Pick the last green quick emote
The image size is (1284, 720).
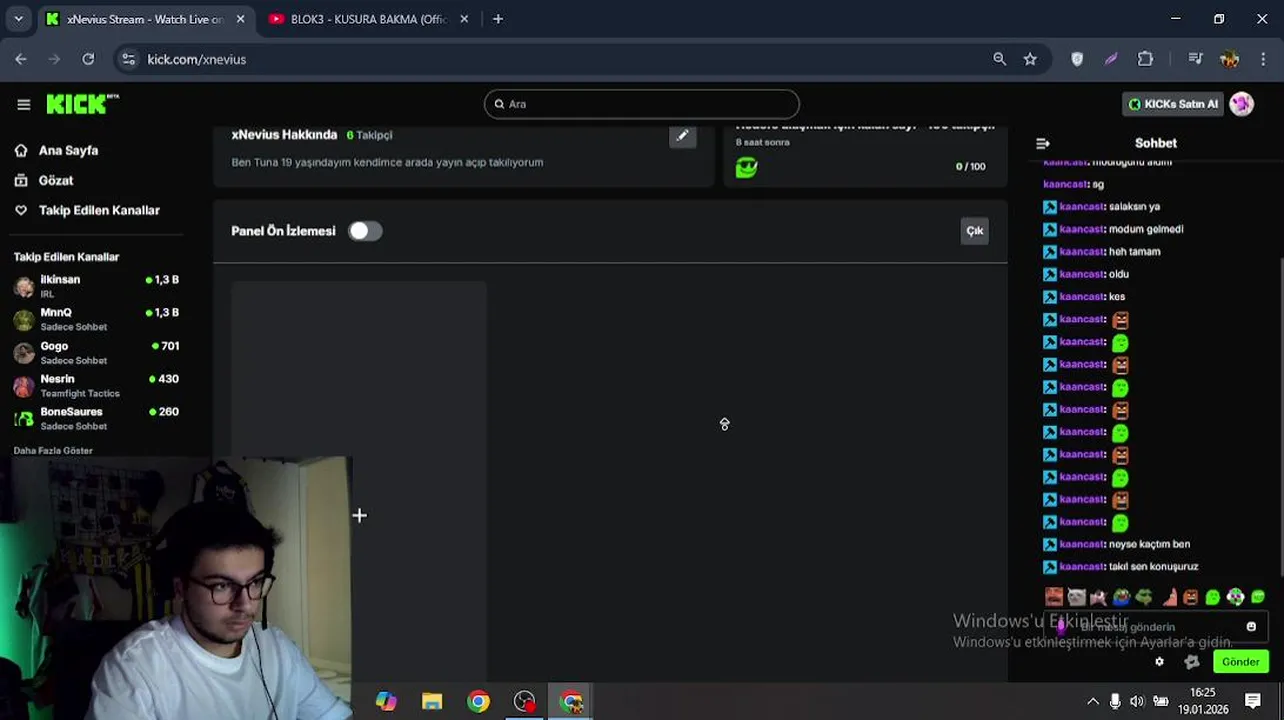coord(1258,597)
